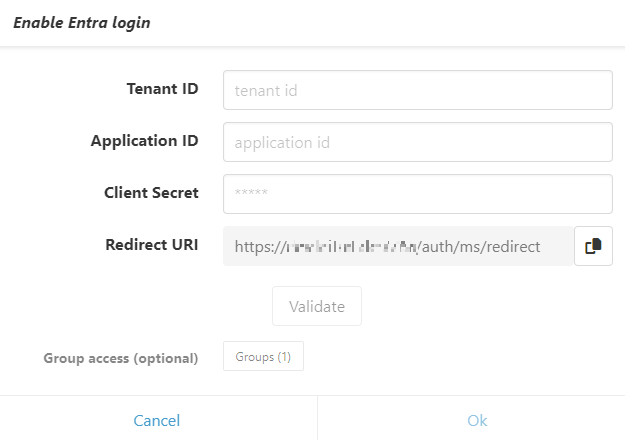
Task: Select the Application ID text box
Action: click(418, 142)
